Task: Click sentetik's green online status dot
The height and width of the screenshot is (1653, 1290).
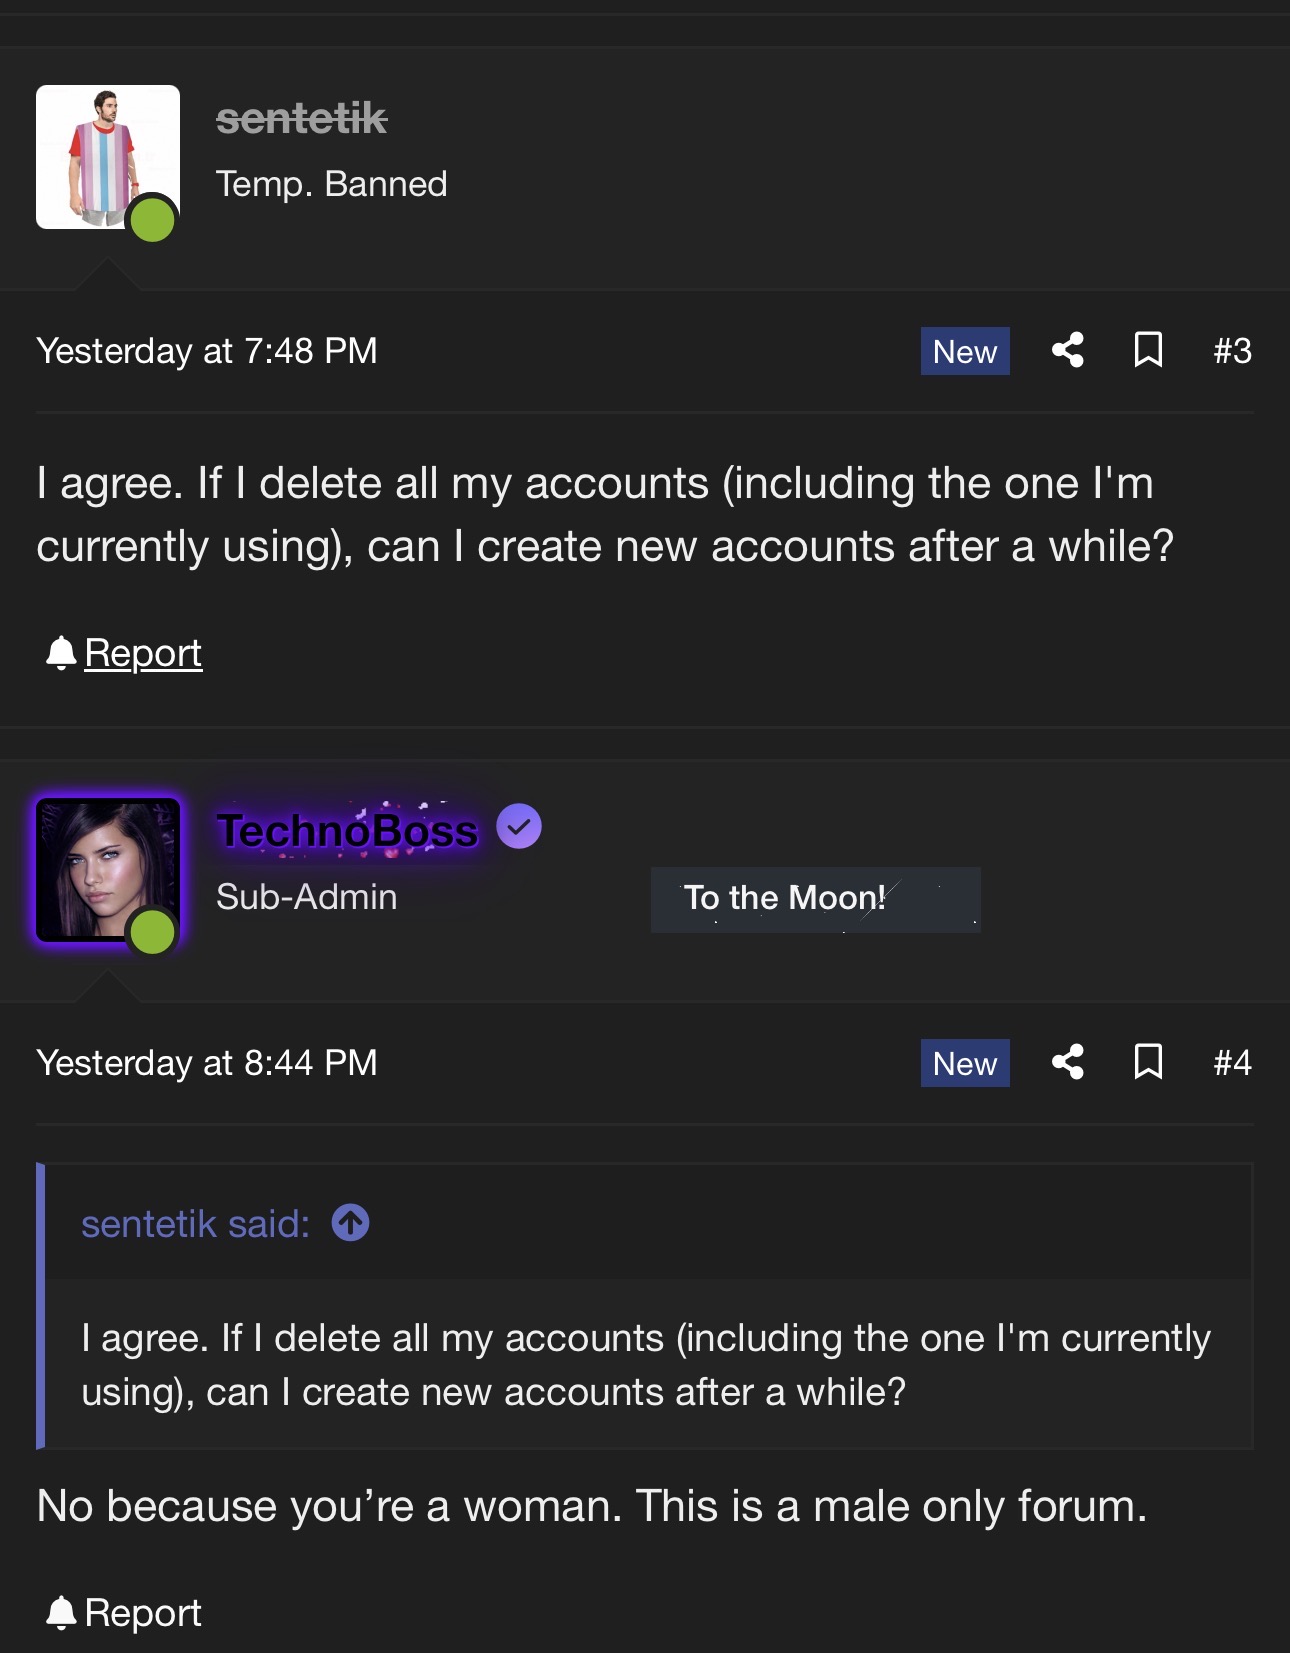Action: (x=152, y=220)
